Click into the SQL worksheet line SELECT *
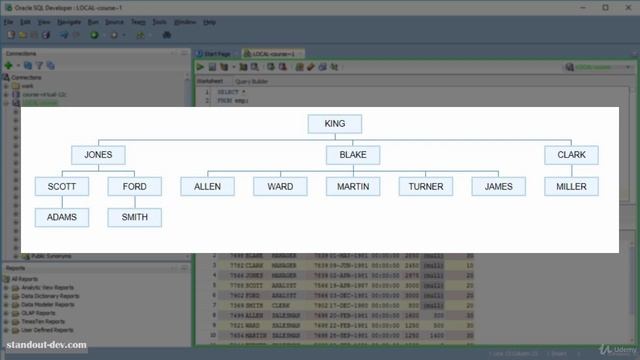Screen dimensions: 640x360 (231, 92)
